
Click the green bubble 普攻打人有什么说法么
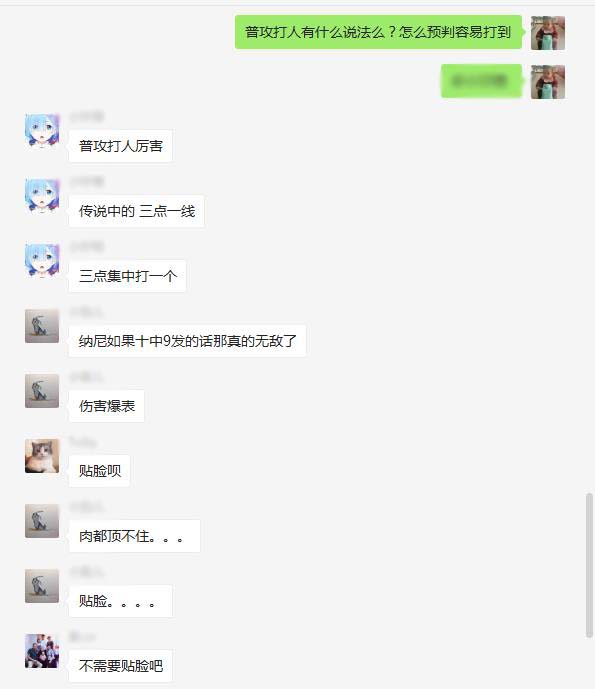378,32
